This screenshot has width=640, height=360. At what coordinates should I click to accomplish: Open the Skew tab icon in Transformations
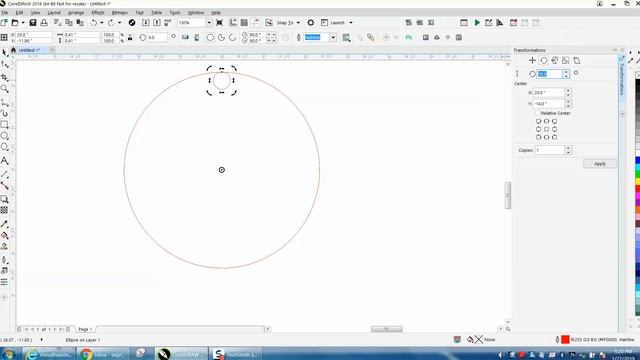click(x=577, y=60)
